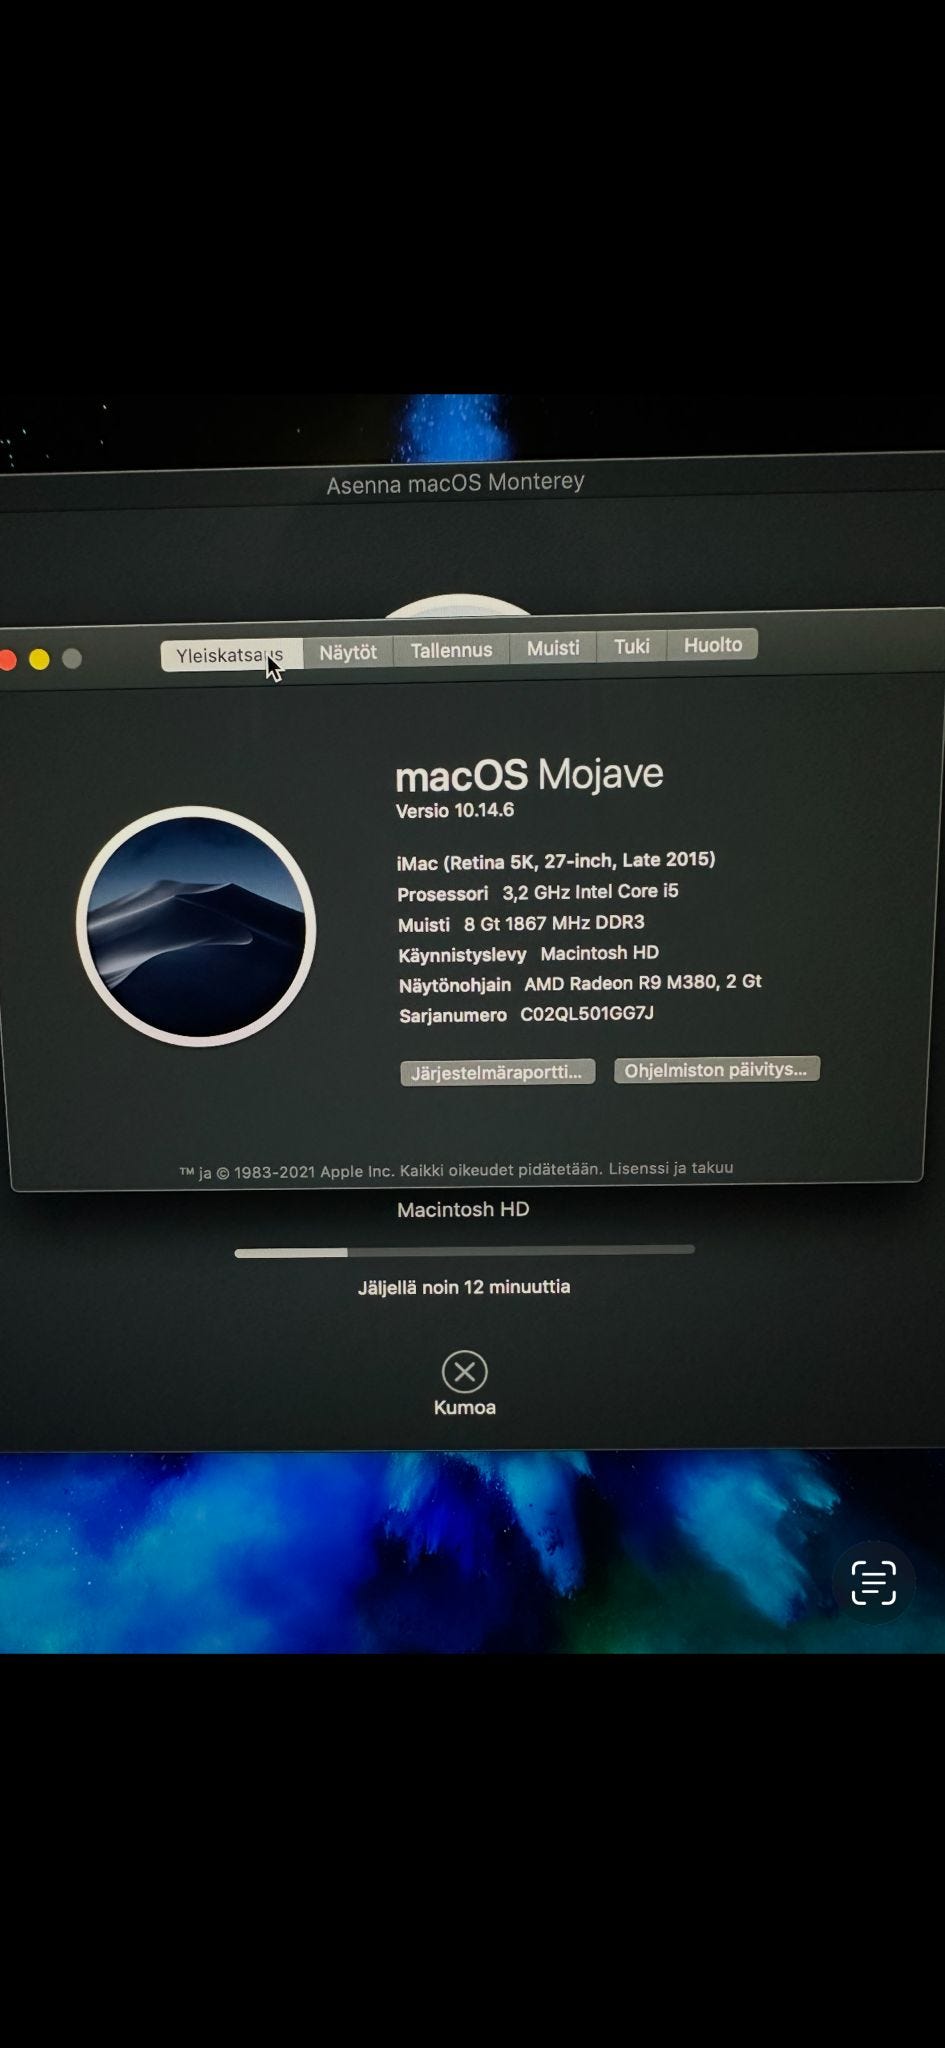Select the Huolto tab
Image resolution: width=945 pixels, height=2048 pixels.
712,644
